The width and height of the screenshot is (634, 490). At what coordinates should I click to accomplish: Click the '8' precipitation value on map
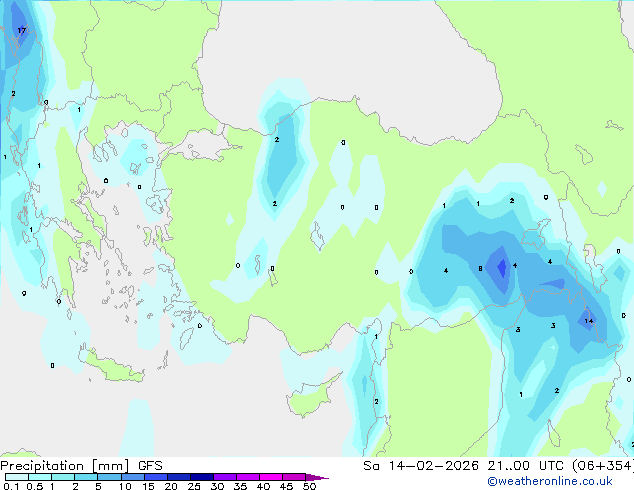pos(480,268)
